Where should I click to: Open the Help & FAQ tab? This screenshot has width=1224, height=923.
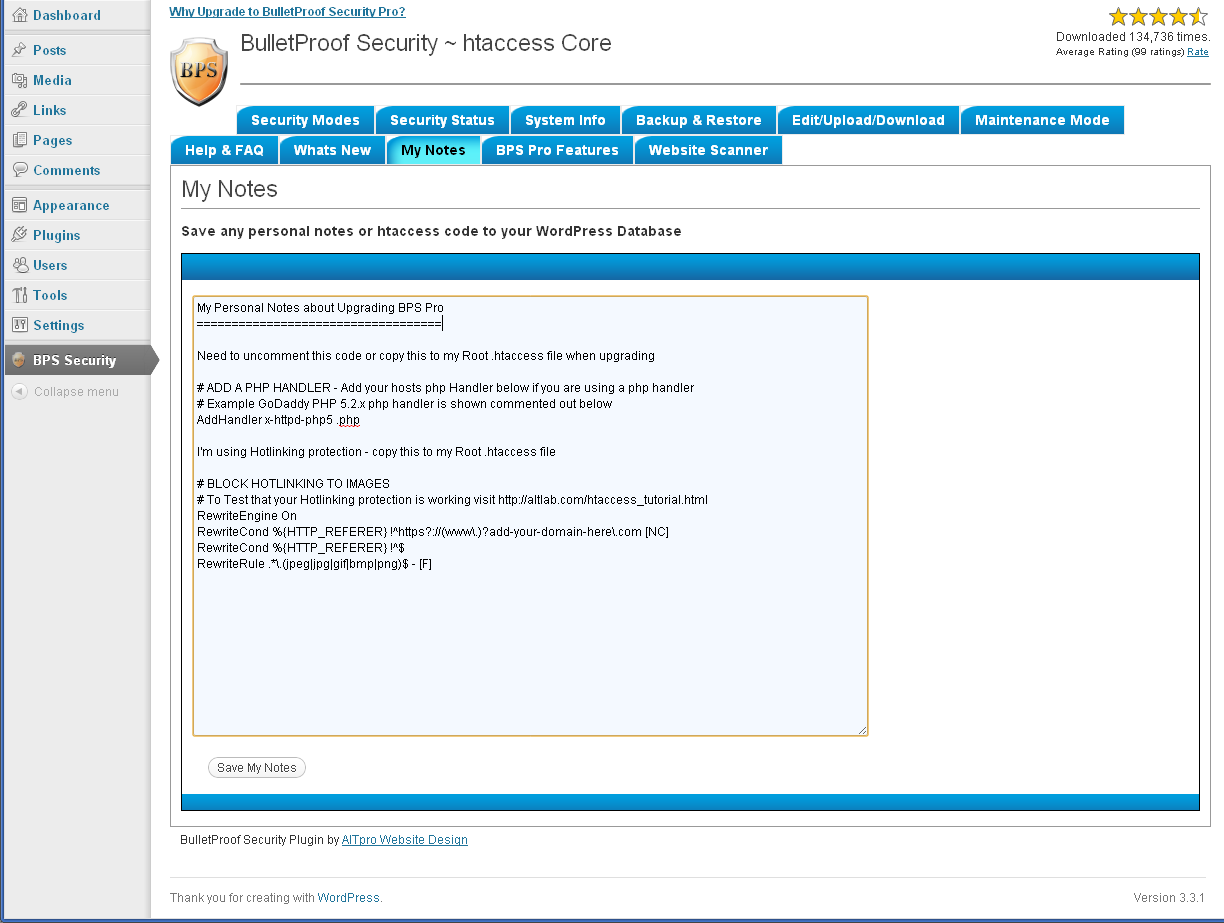click(x=224, y=150)
